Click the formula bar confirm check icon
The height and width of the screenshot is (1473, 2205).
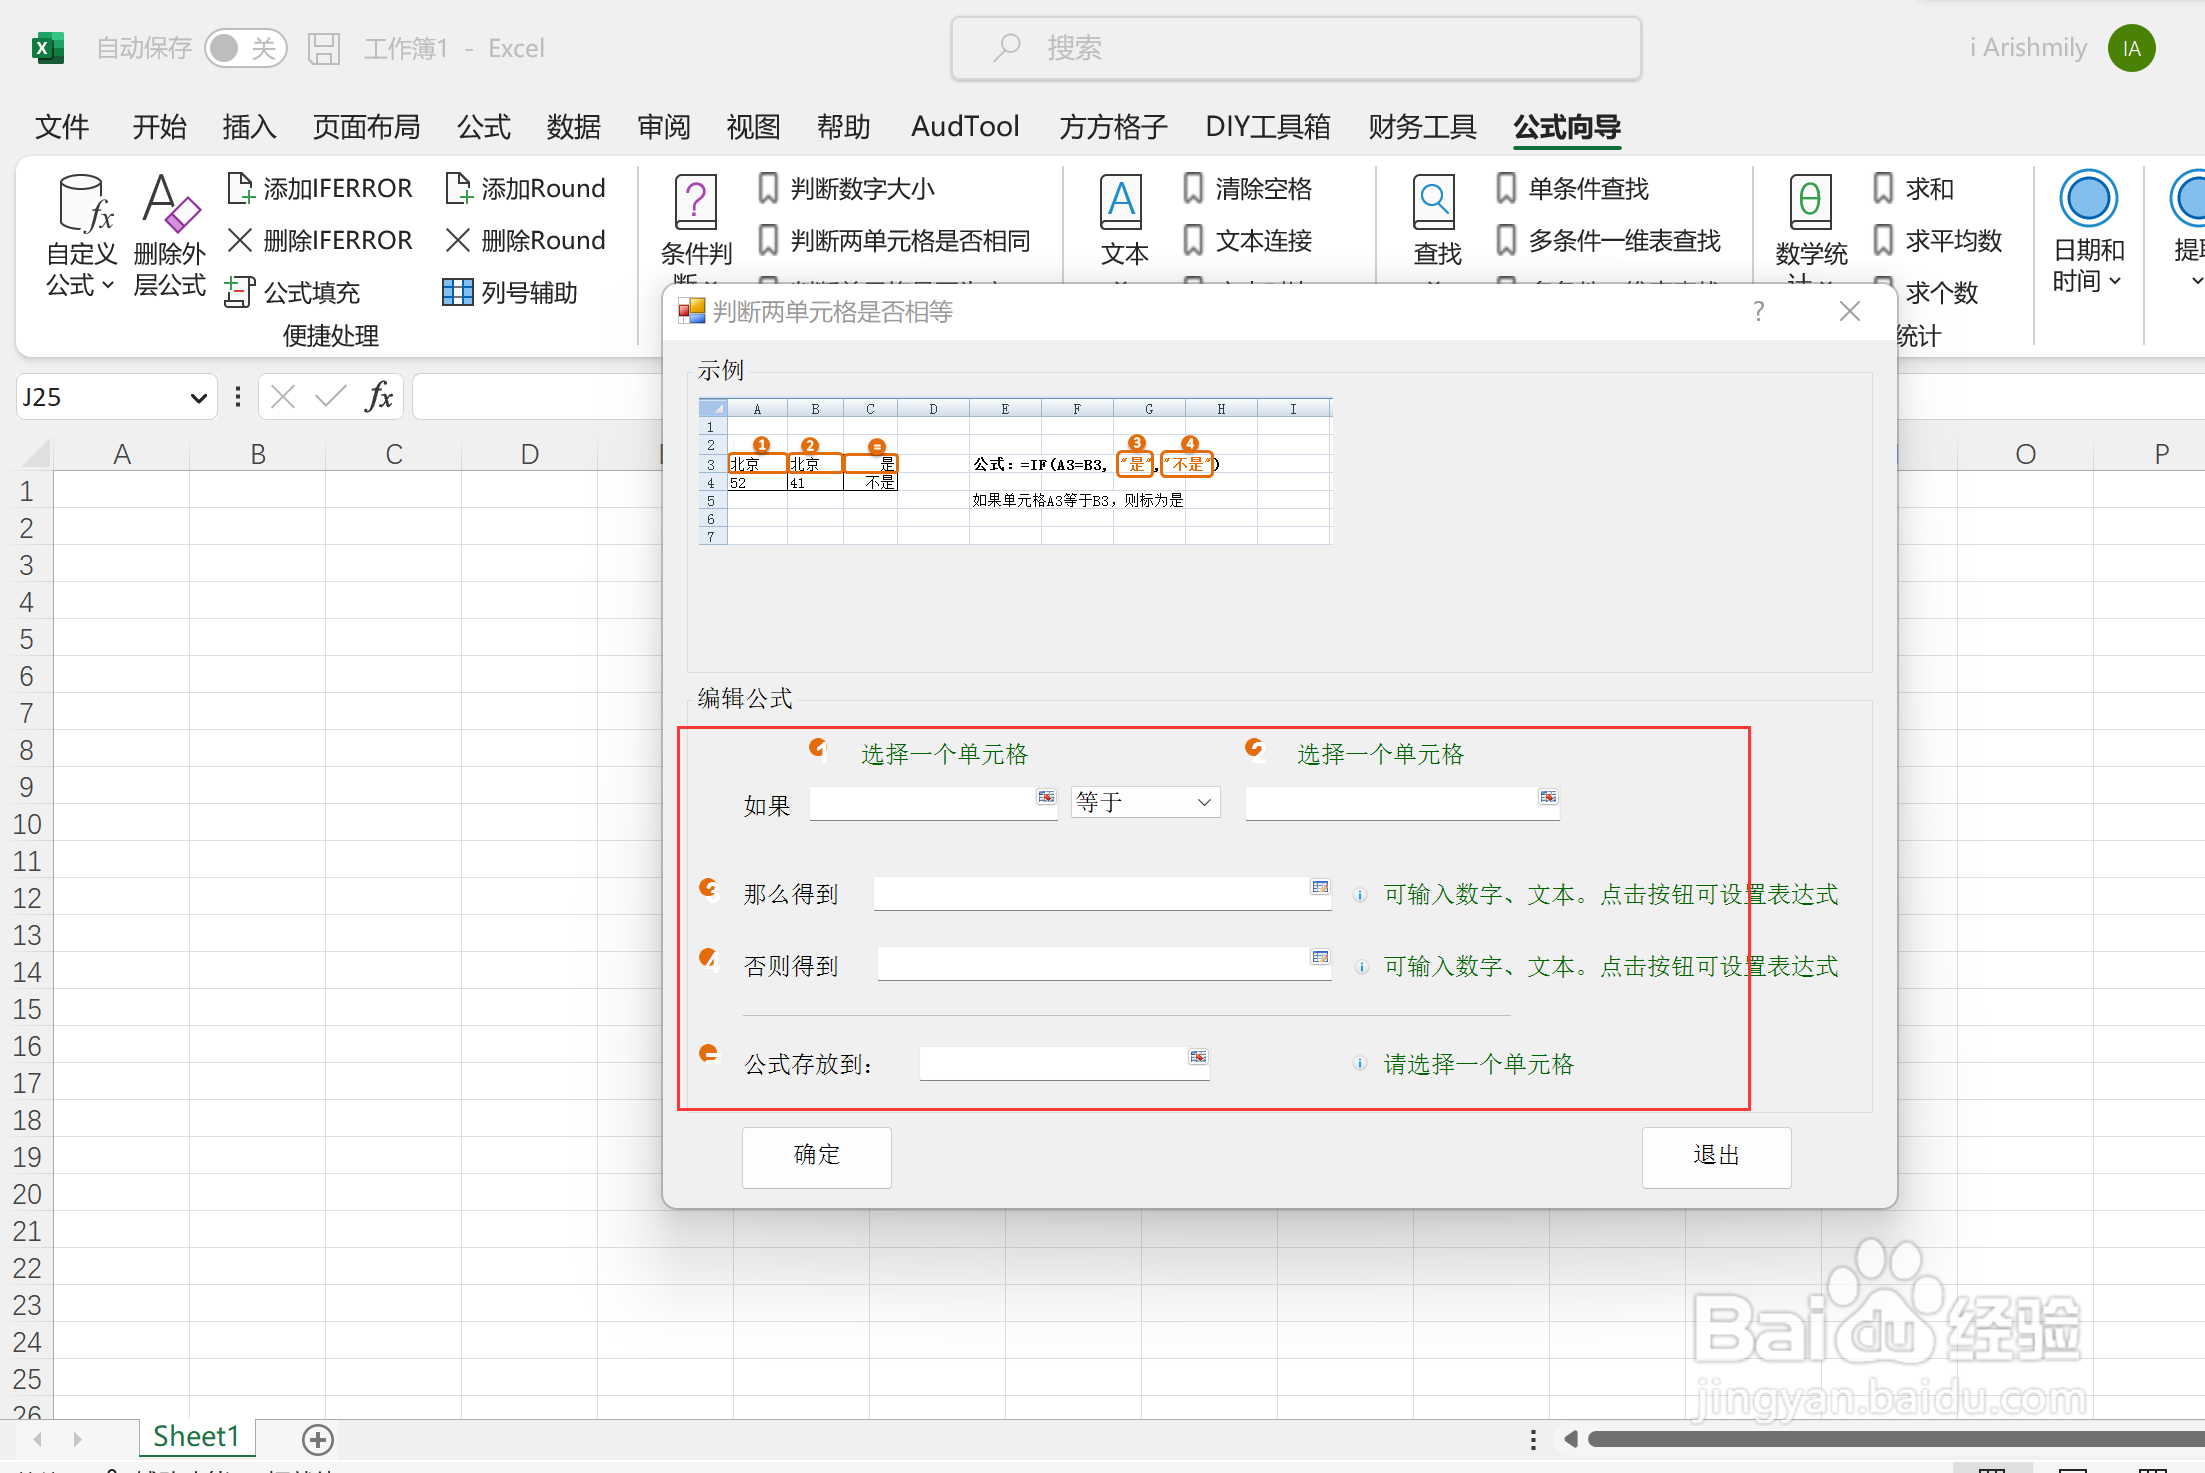click(330, 397)
